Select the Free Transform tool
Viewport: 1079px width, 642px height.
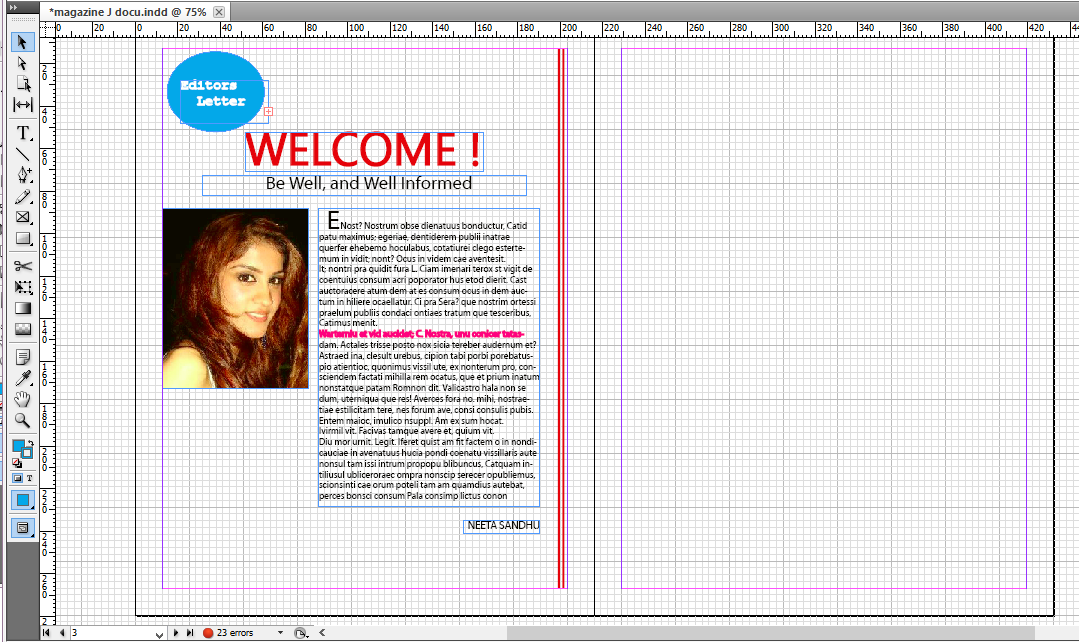coord(22,287)
